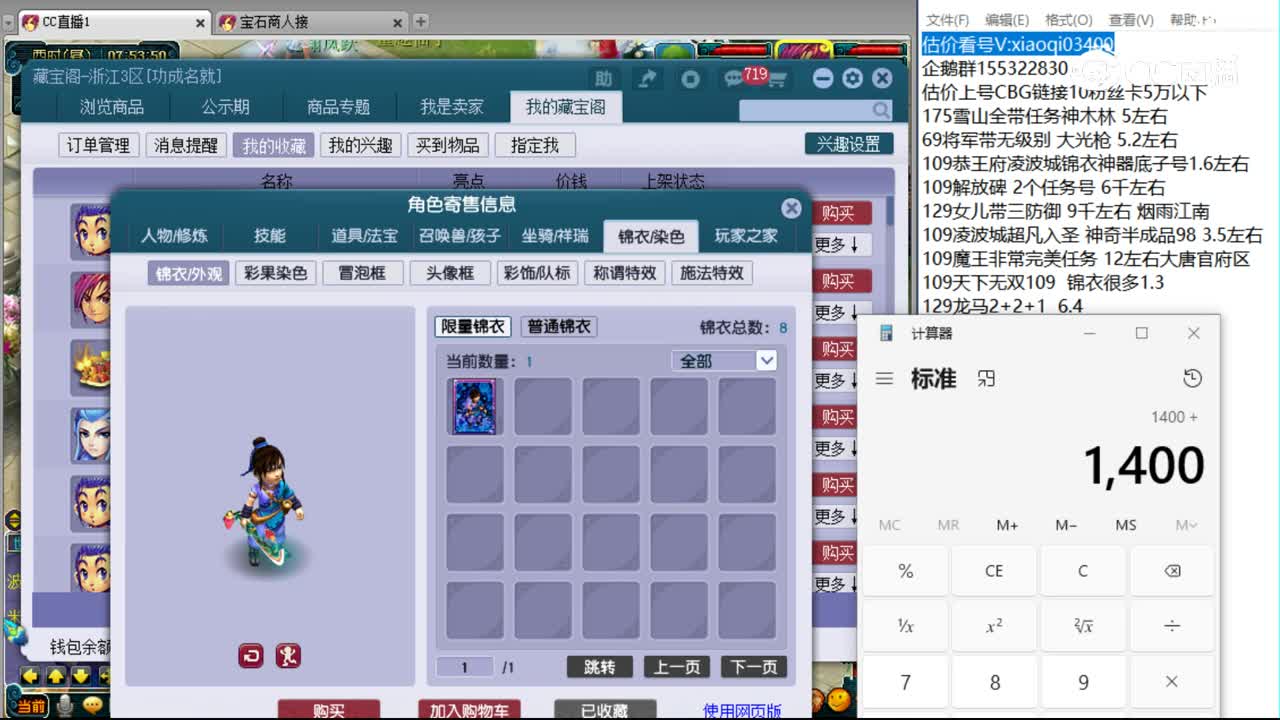1280x720 pixels.
Task: Open the 全部 filter dropdown
Action: 725,359
